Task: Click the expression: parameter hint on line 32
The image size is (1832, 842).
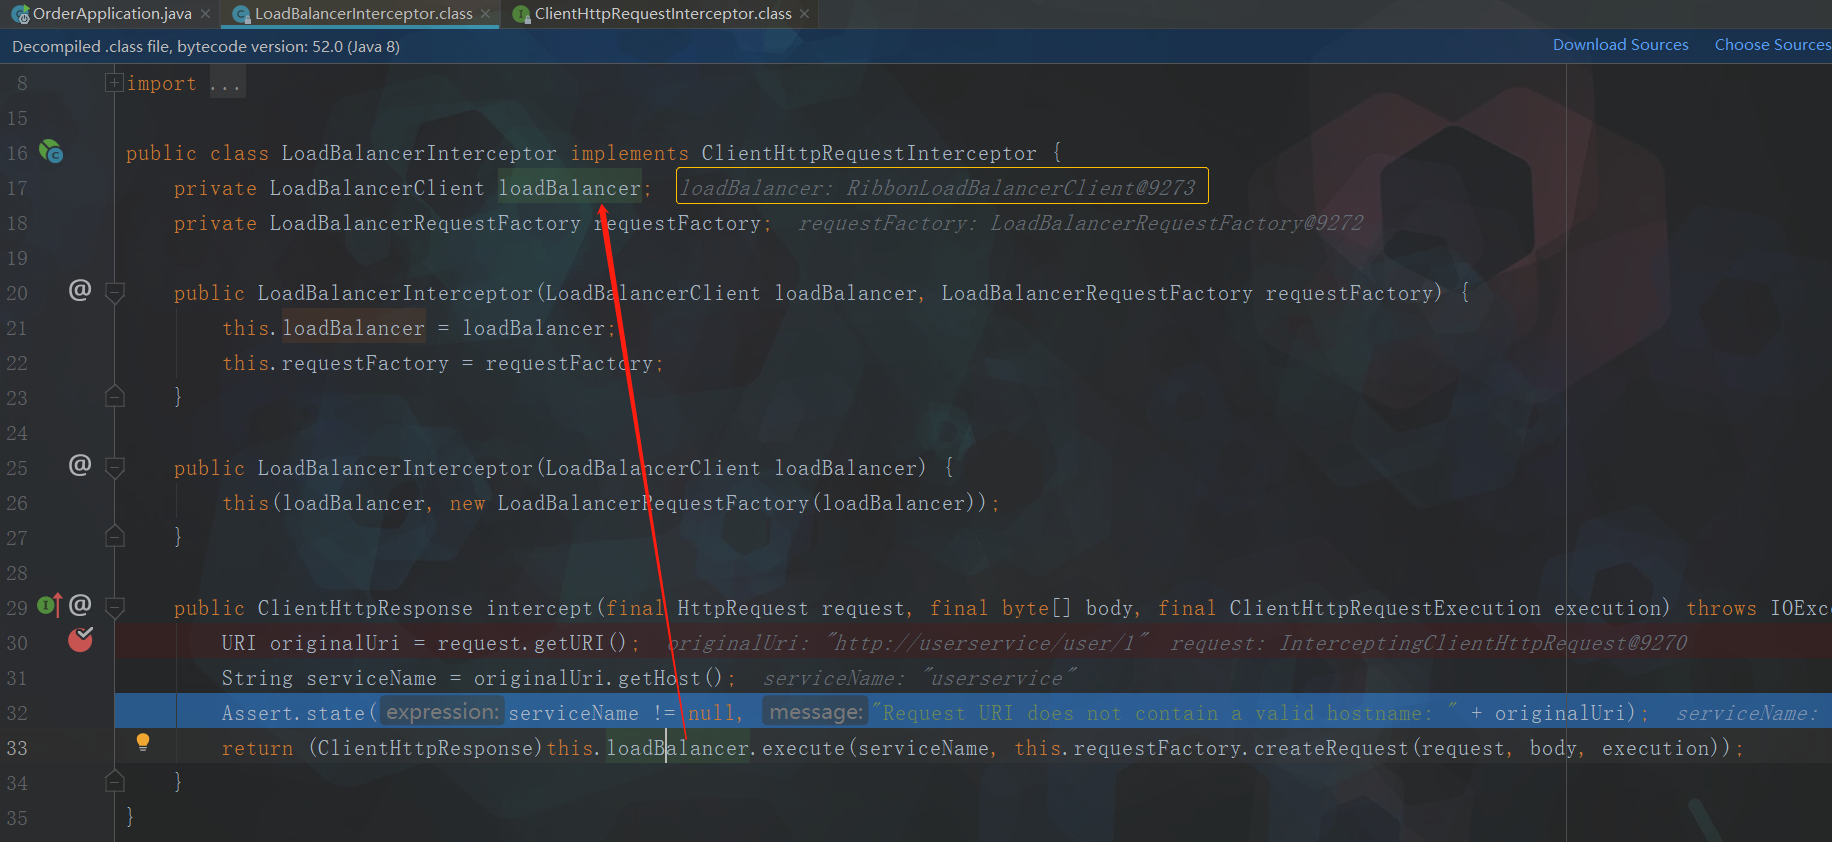Action: click(443, 712)
